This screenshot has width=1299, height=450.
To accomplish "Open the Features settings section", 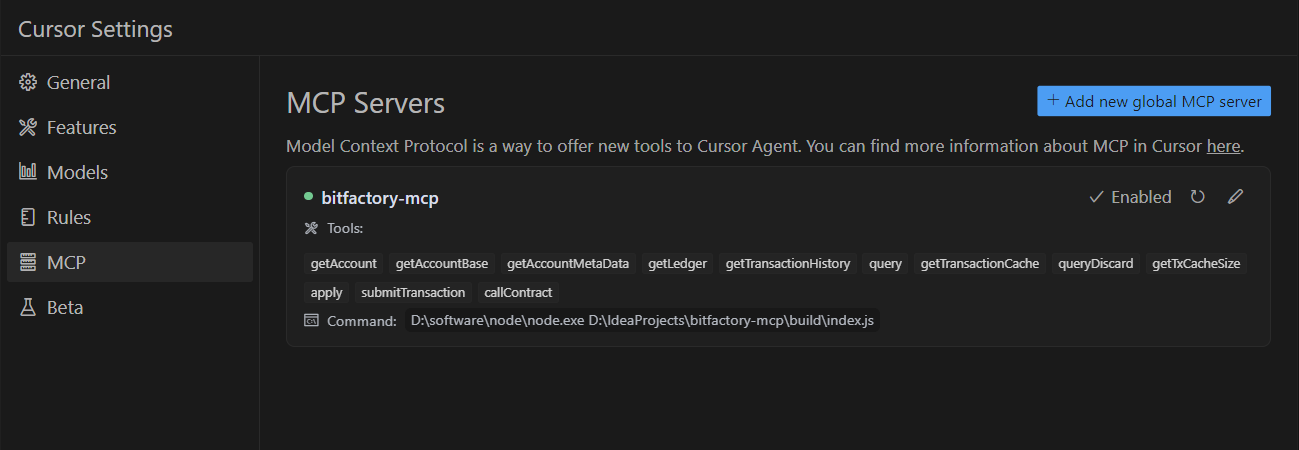I will (130, 127).
